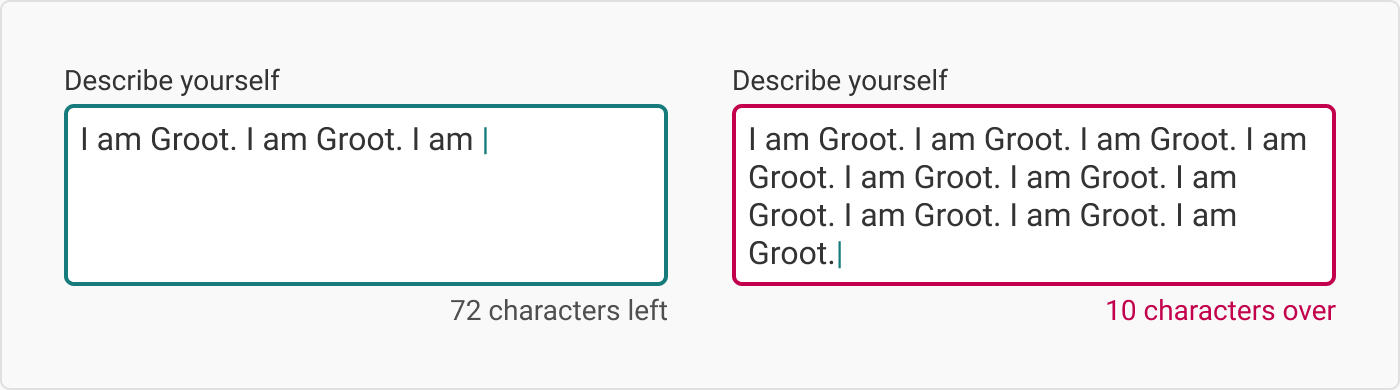The height and width of the screenshot is (390, 1400).
Task: Click the number "72" in gray counter
Action: 466,311
